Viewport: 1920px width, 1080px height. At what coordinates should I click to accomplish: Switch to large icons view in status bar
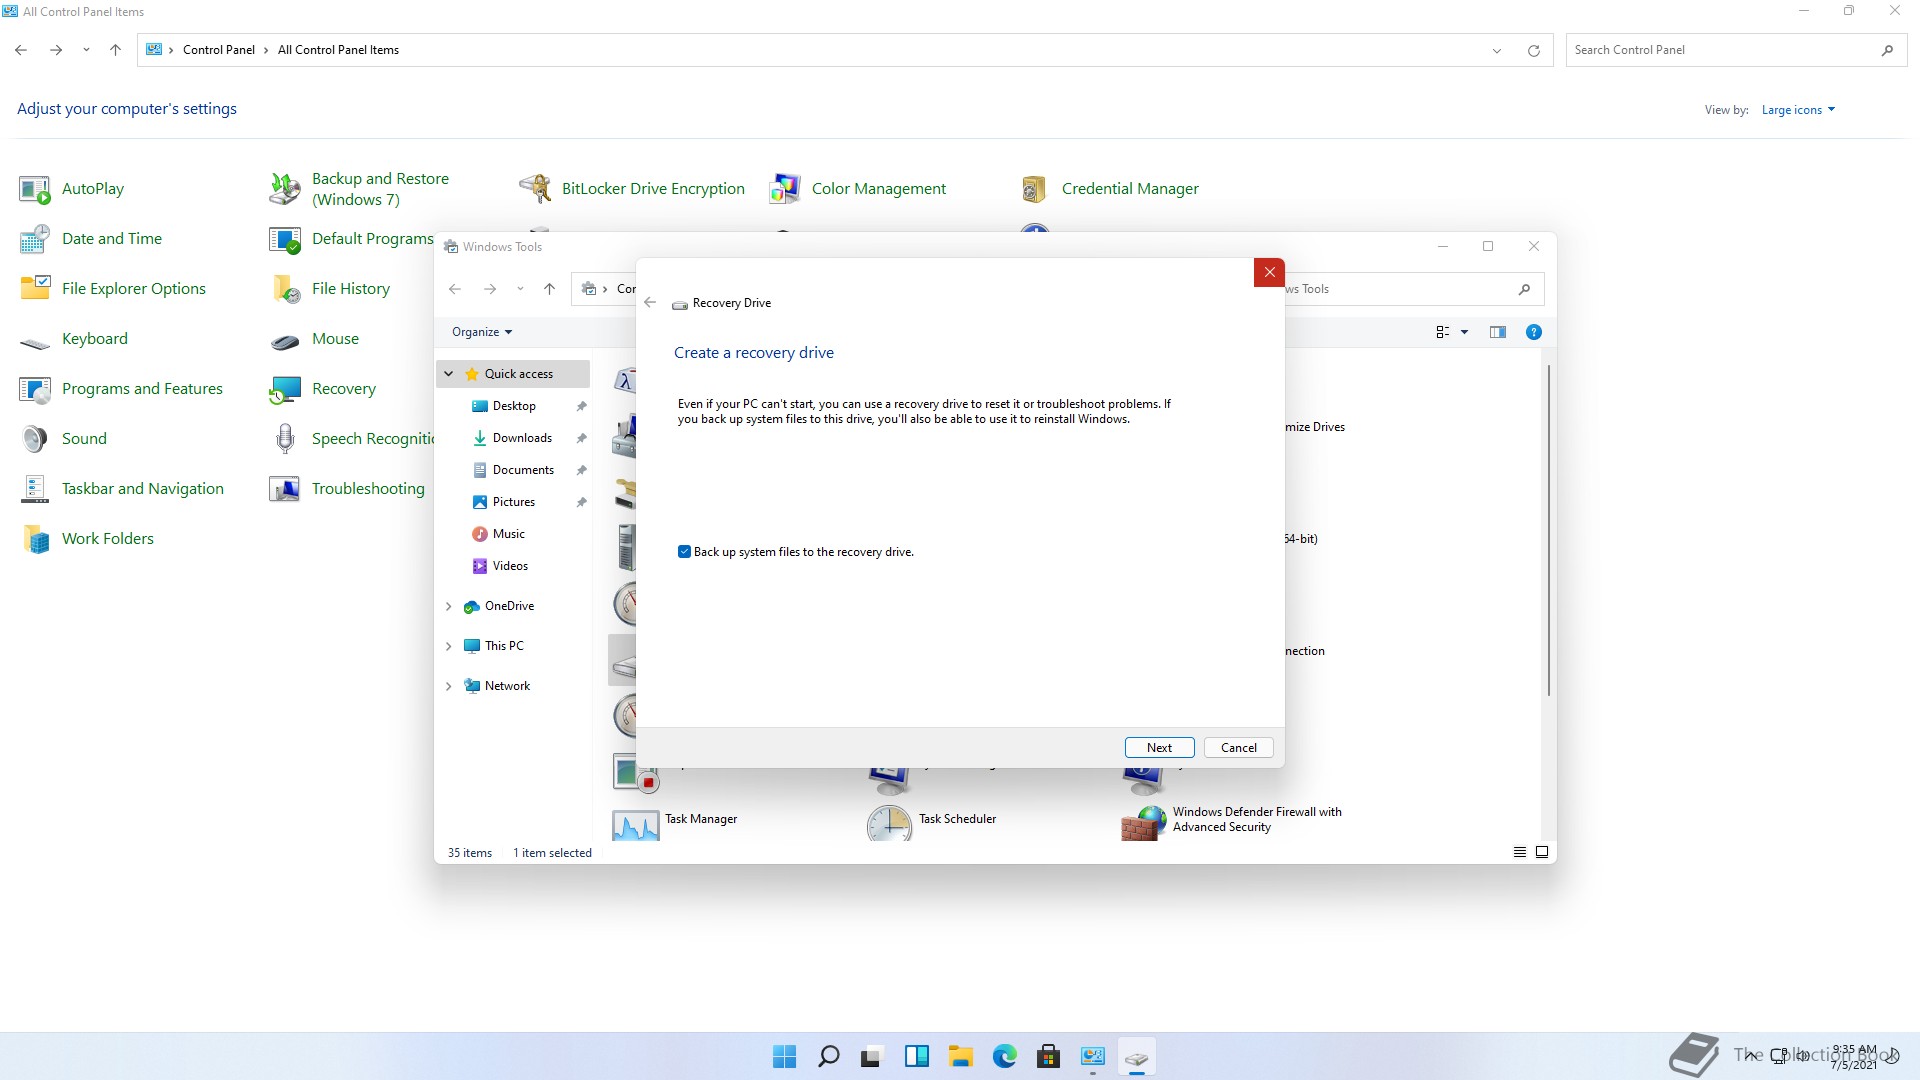pos(1542,852)
